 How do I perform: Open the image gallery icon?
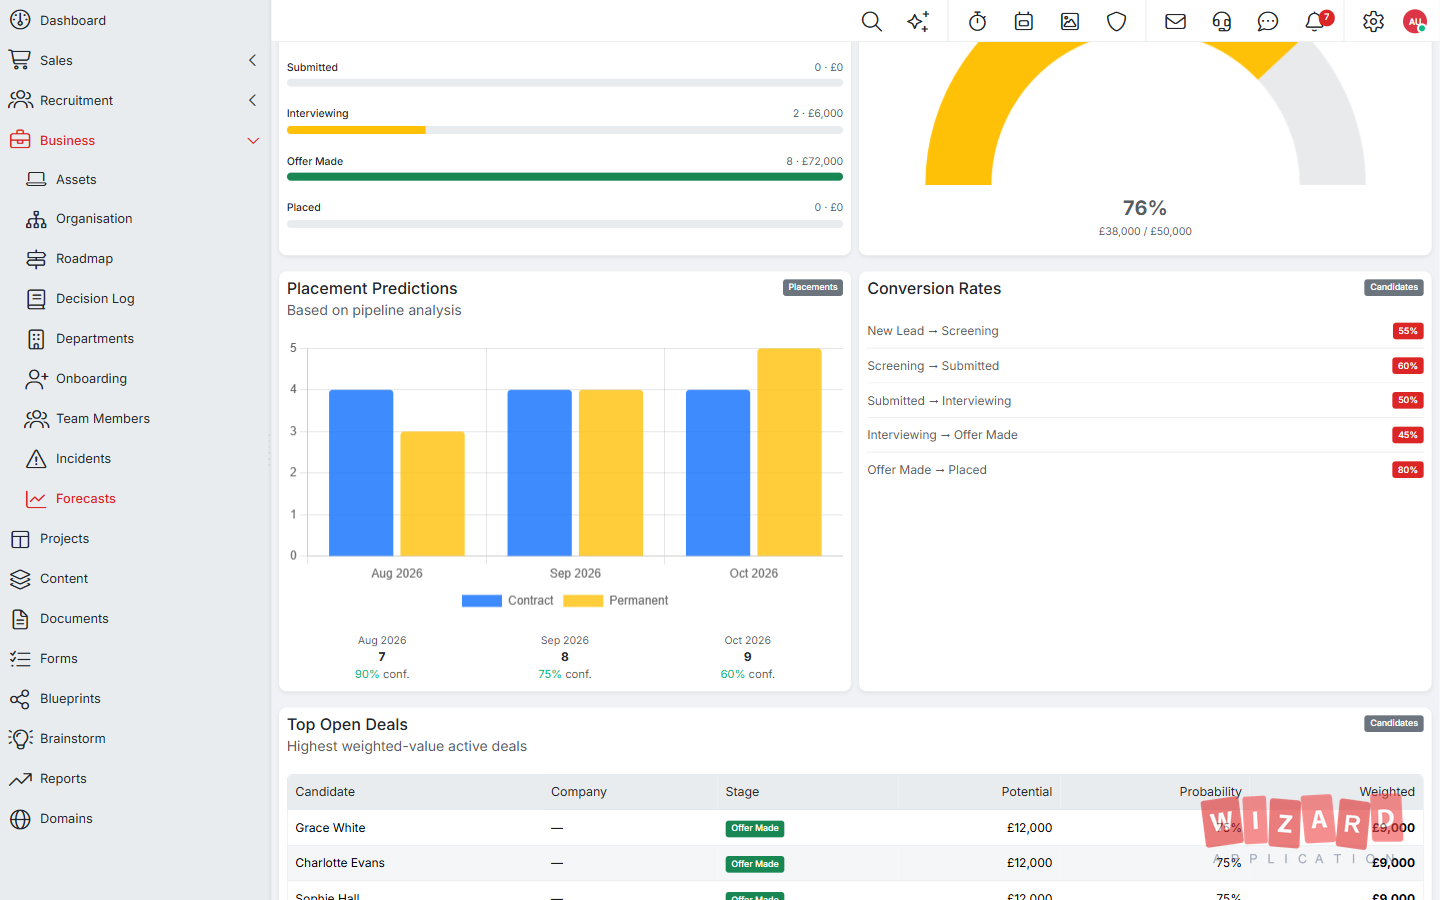click(x=1070, y=21)
